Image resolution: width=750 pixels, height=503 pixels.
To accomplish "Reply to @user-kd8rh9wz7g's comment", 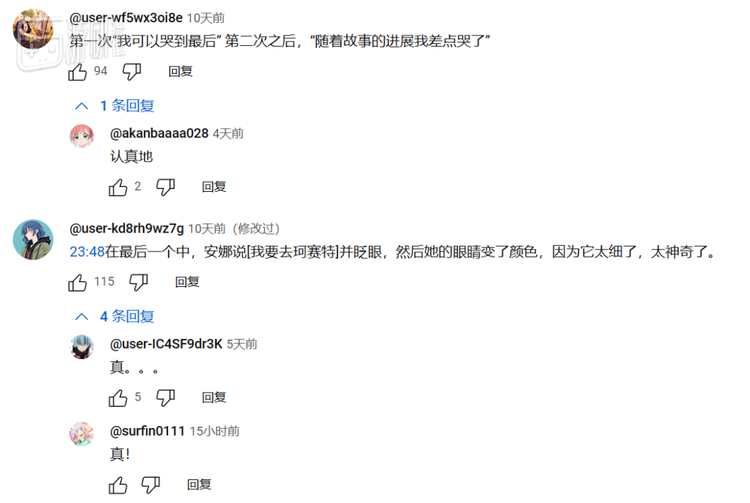I will tap(187, 282).
